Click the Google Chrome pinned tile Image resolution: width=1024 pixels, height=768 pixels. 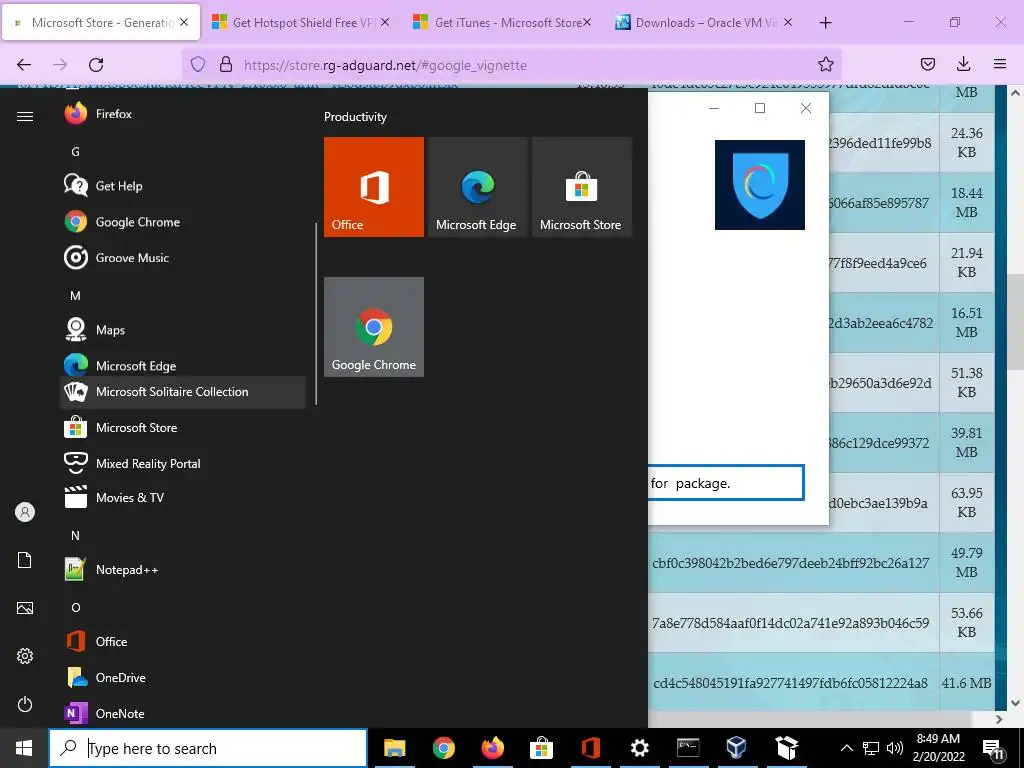(374, 327)
